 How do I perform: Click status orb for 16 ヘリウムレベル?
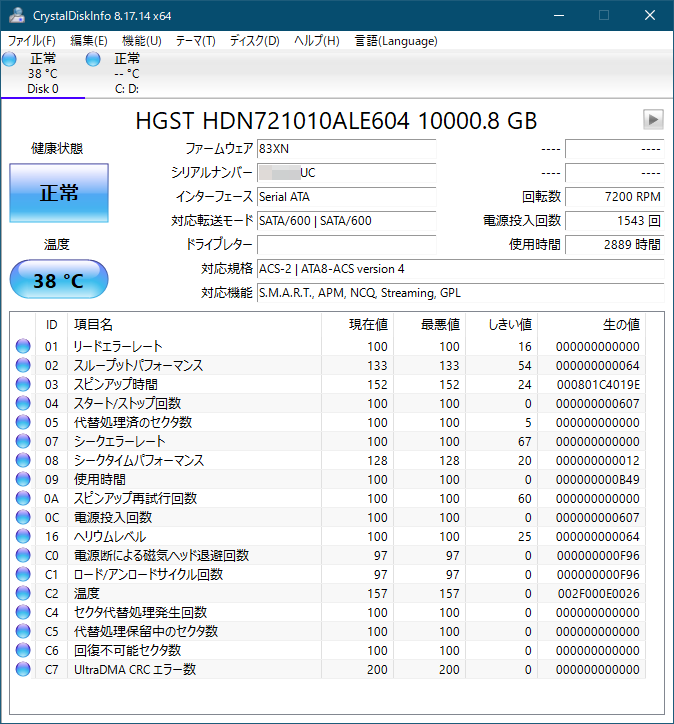pyautogui.click(x=23, y=536)
